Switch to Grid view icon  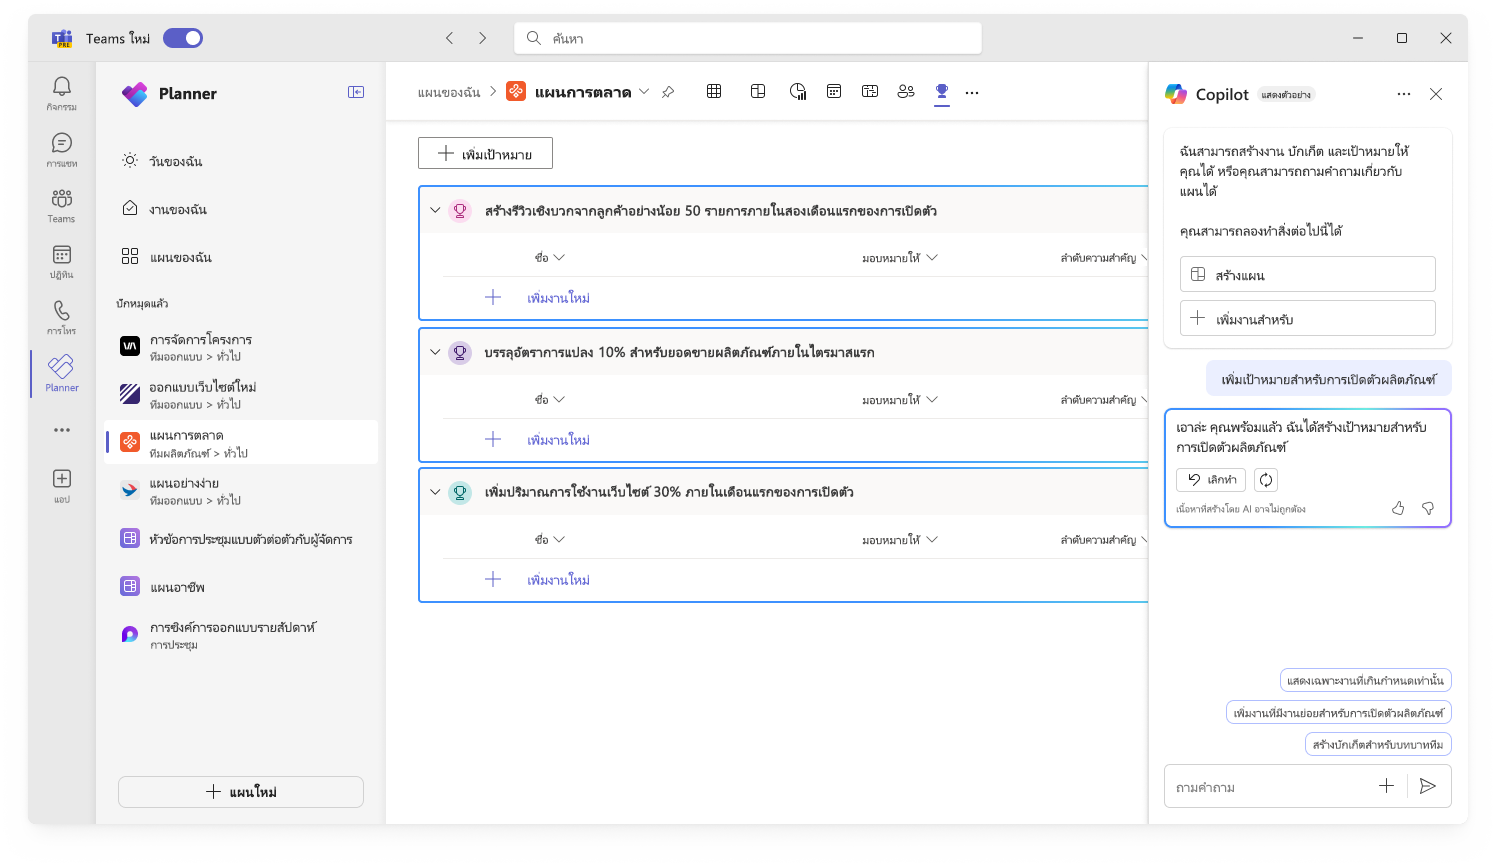click(714, 91)
